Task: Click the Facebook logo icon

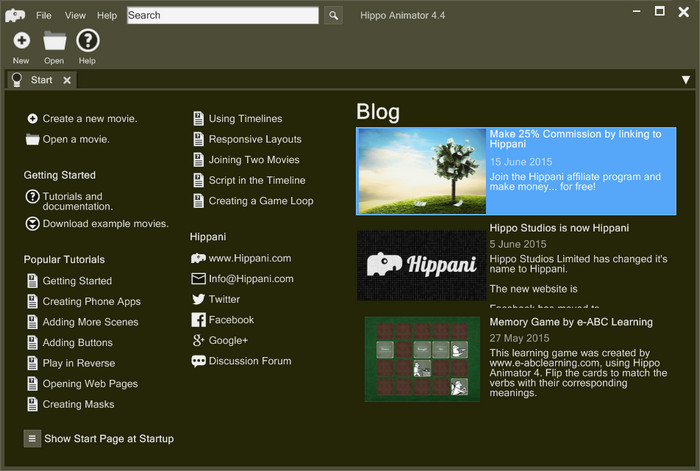Action: pos(198,320)
